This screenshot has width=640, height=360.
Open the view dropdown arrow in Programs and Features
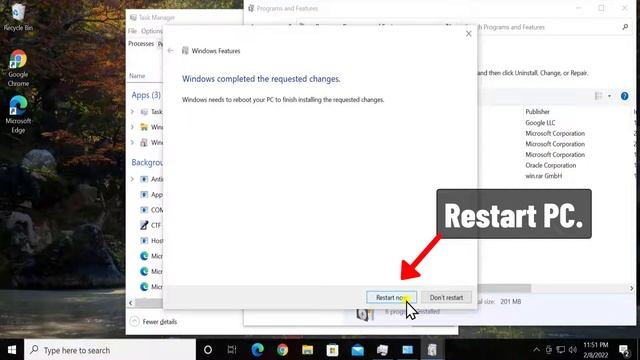pyautogui.click(x=609, y=96)
